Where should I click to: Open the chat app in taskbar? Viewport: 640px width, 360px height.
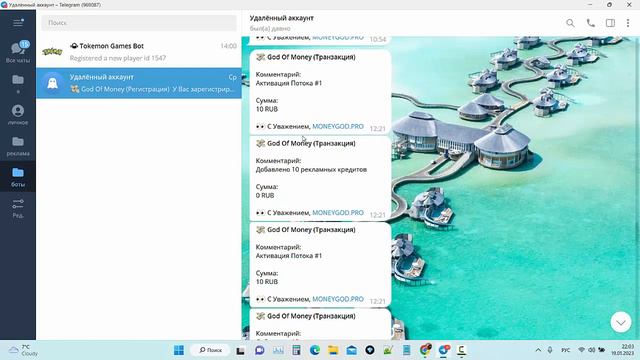click(259, 350)
